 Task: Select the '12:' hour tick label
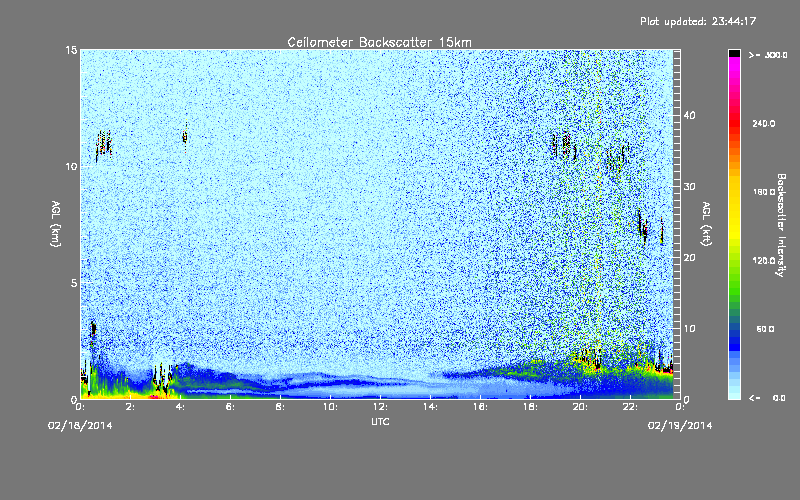click(x=380, y=407)
